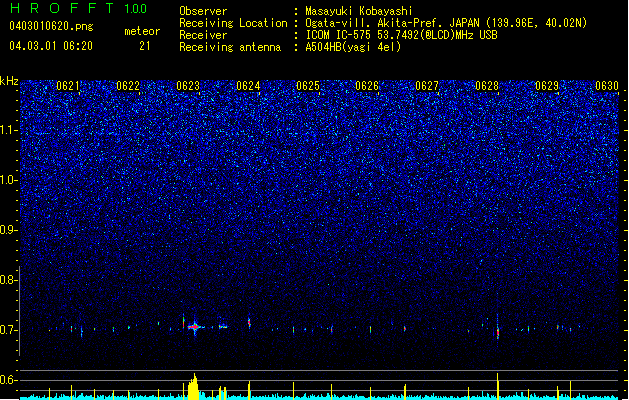Click the 'Receiver' field label

coord(203,35)
